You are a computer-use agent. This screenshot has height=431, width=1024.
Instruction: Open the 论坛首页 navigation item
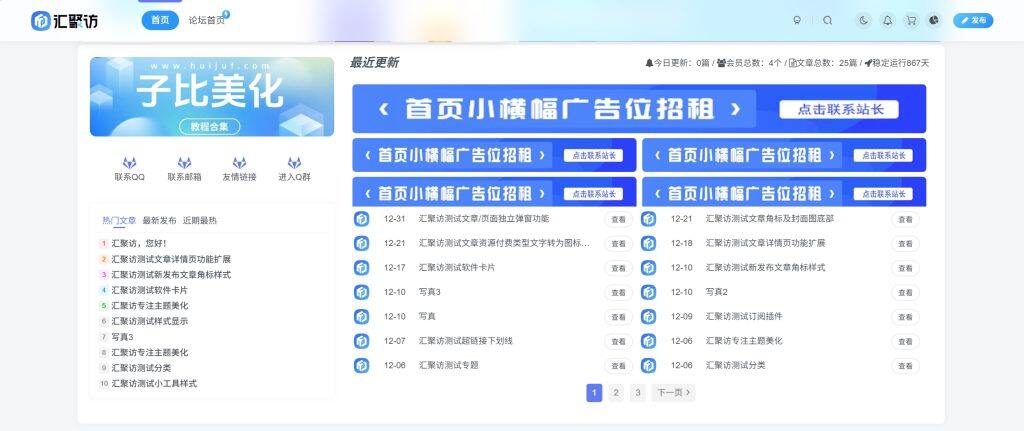pyautogui.click(x=206, y=20)
